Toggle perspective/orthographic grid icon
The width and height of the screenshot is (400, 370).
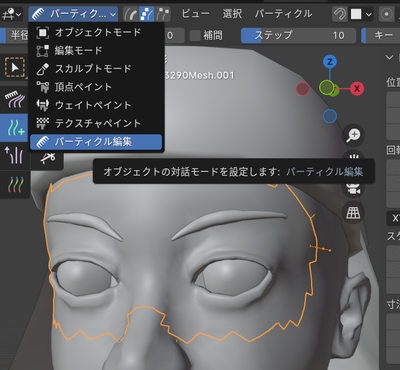(354, 212)
